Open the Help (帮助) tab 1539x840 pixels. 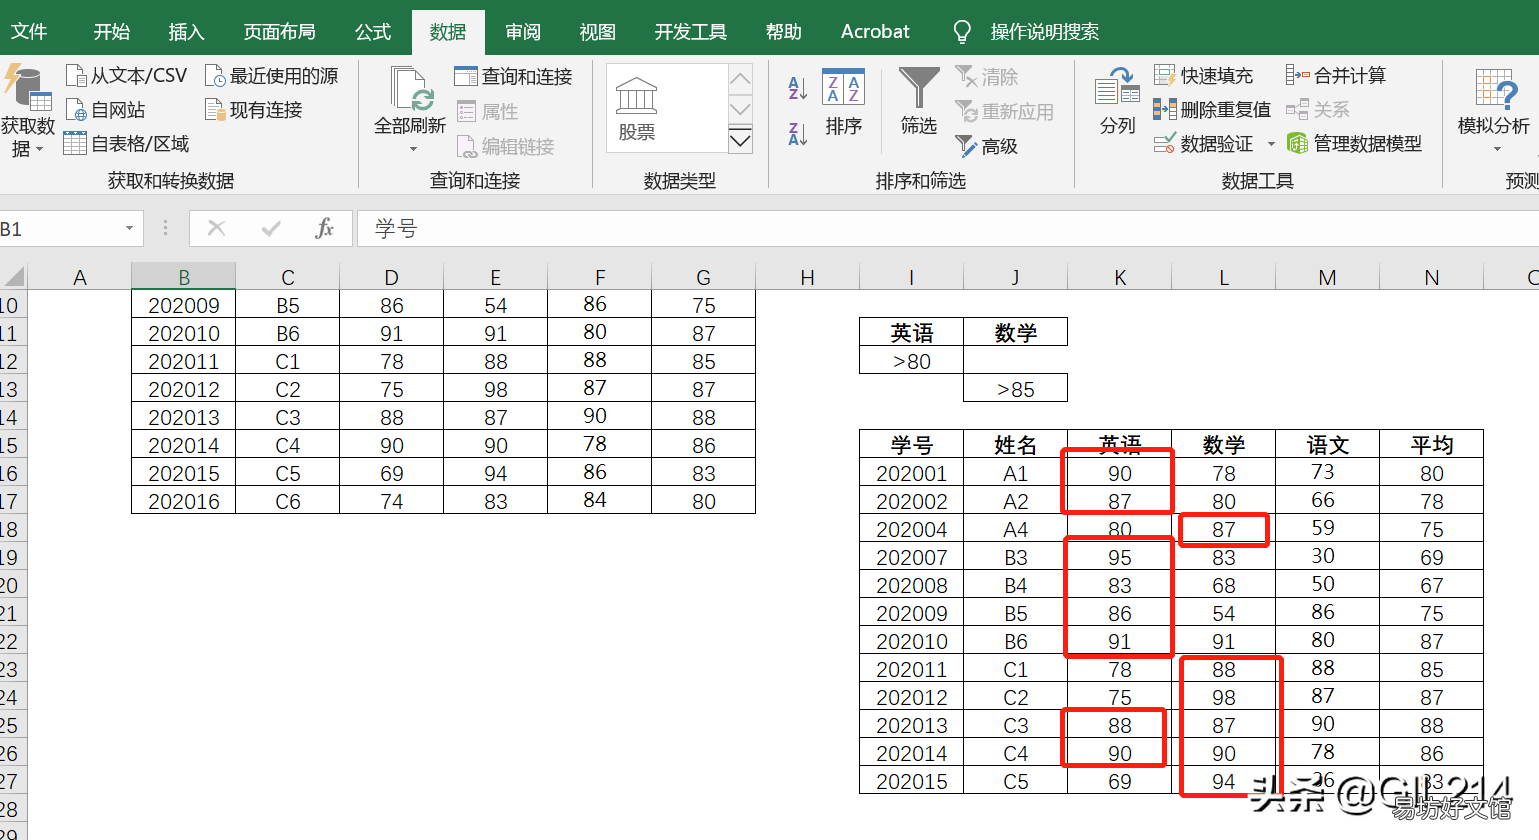coord(784,32)
